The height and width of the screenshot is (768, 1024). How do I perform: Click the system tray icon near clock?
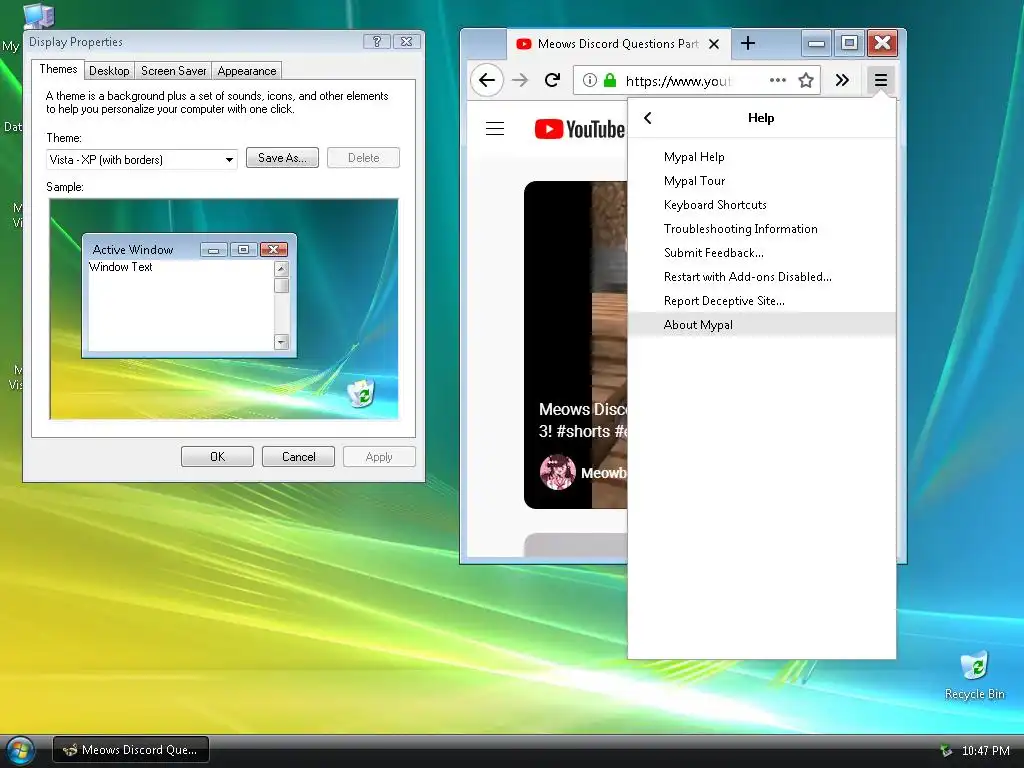point(946,750)
